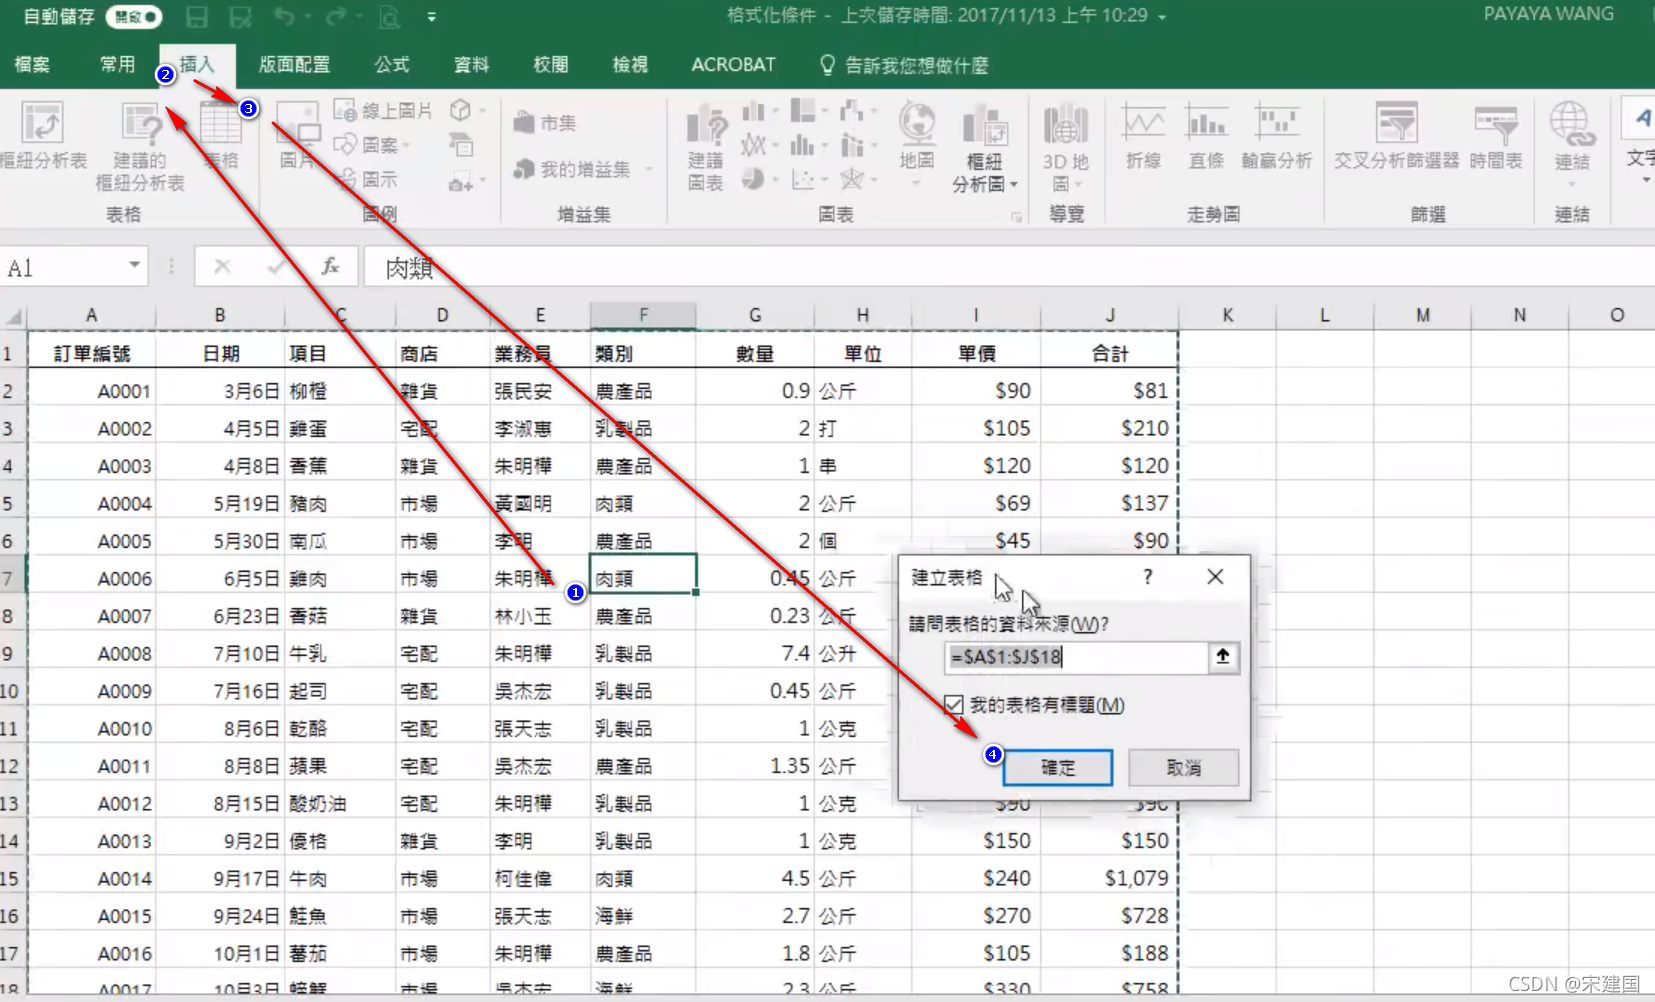Insert a Win/Loss sparkline
The width and height of the screenshot is (1655, 1002).
tap(1277, 135)
